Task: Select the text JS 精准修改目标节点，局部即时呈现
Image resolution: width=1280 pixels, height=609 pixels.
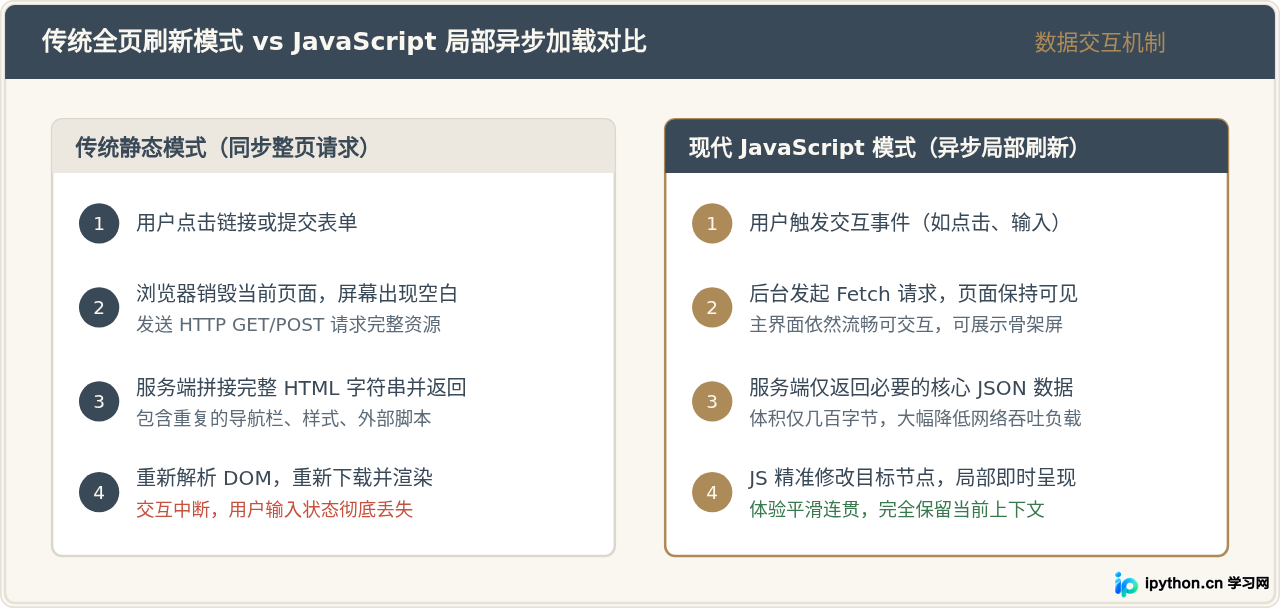Action: (912, 478)
